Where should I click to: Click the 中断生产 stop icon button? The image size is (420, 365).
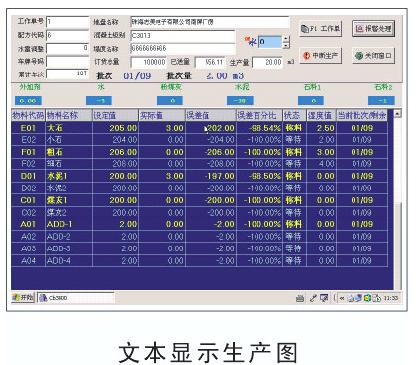click(x=307, y=55)
